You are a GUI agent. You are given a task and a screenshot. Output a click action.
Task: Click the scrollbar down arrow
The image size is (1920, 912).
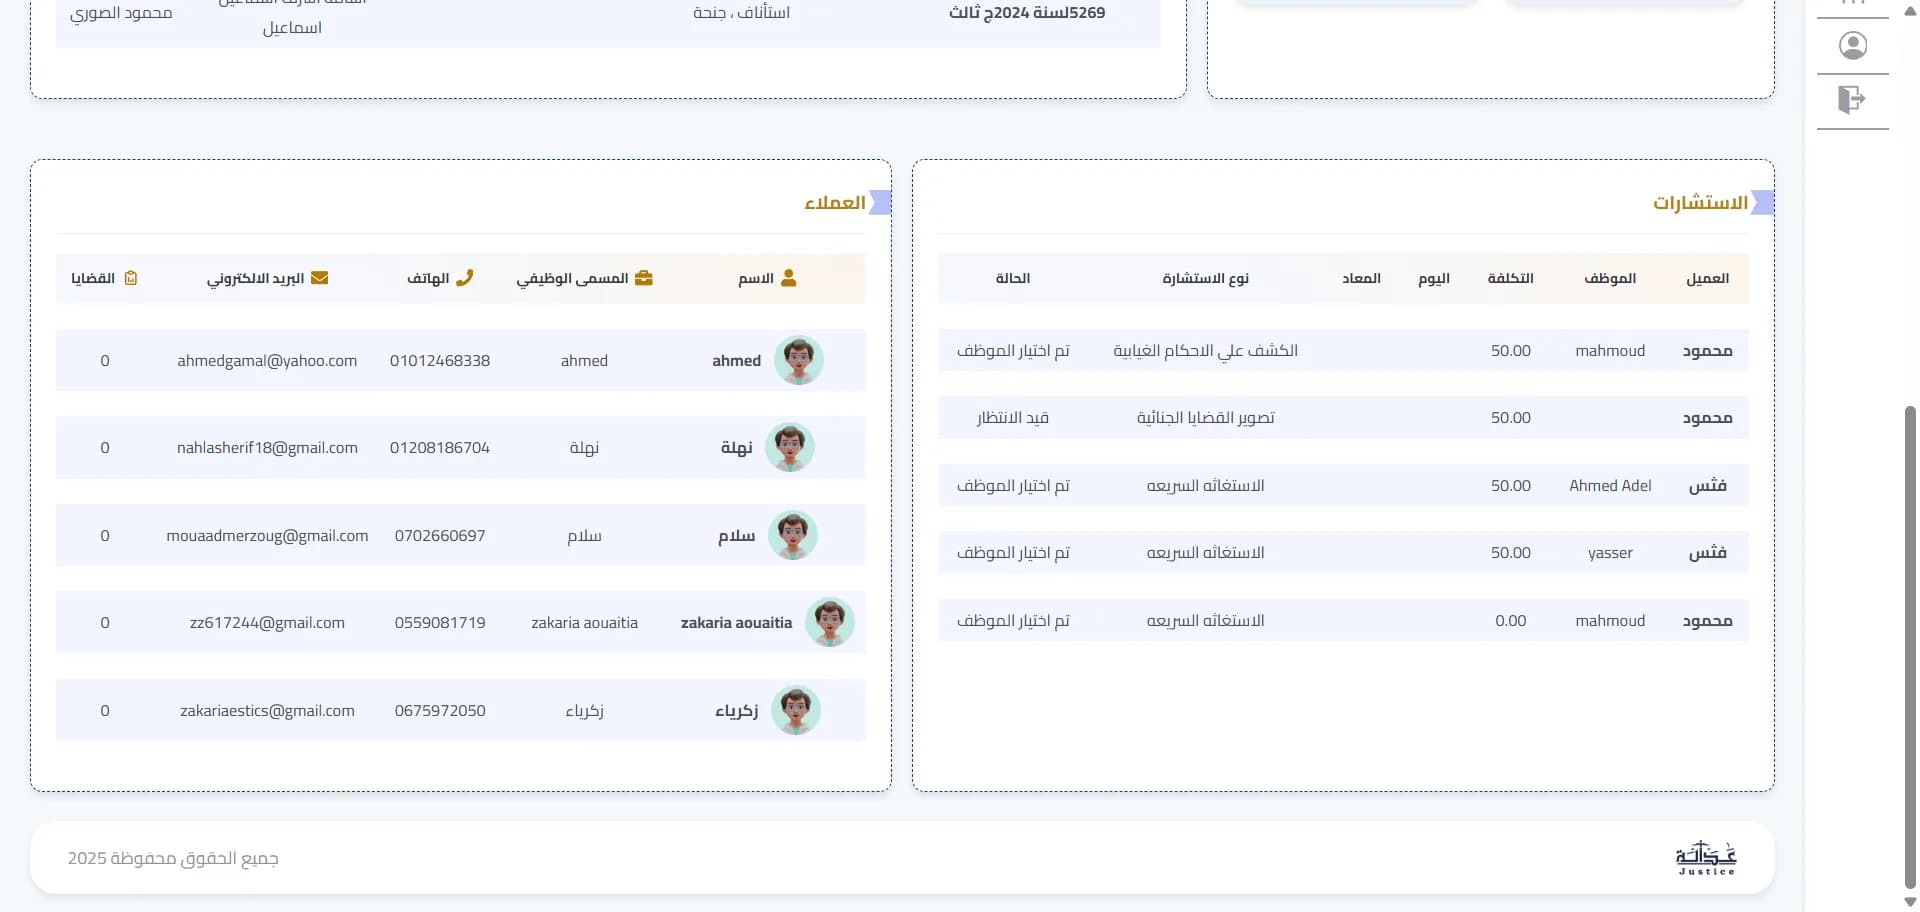tap(1910, 902)
